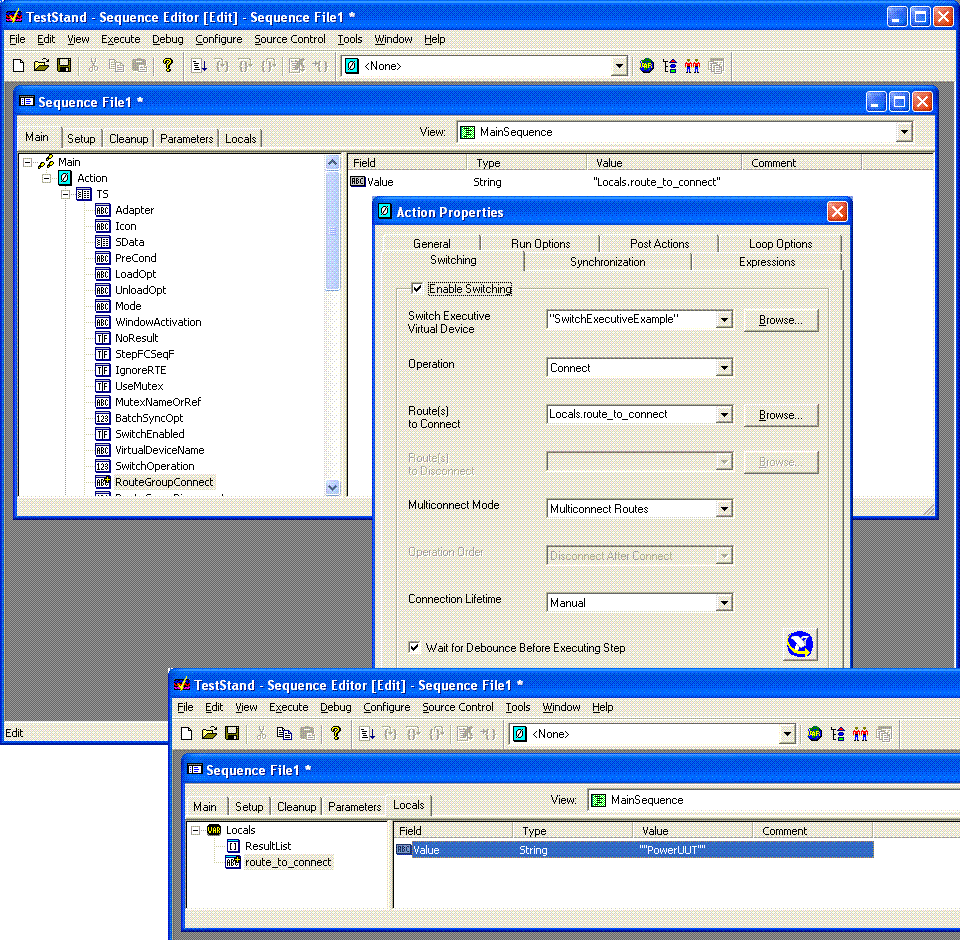Switch to Run Options tab
The image size is (960, 940).
(541, 244)
